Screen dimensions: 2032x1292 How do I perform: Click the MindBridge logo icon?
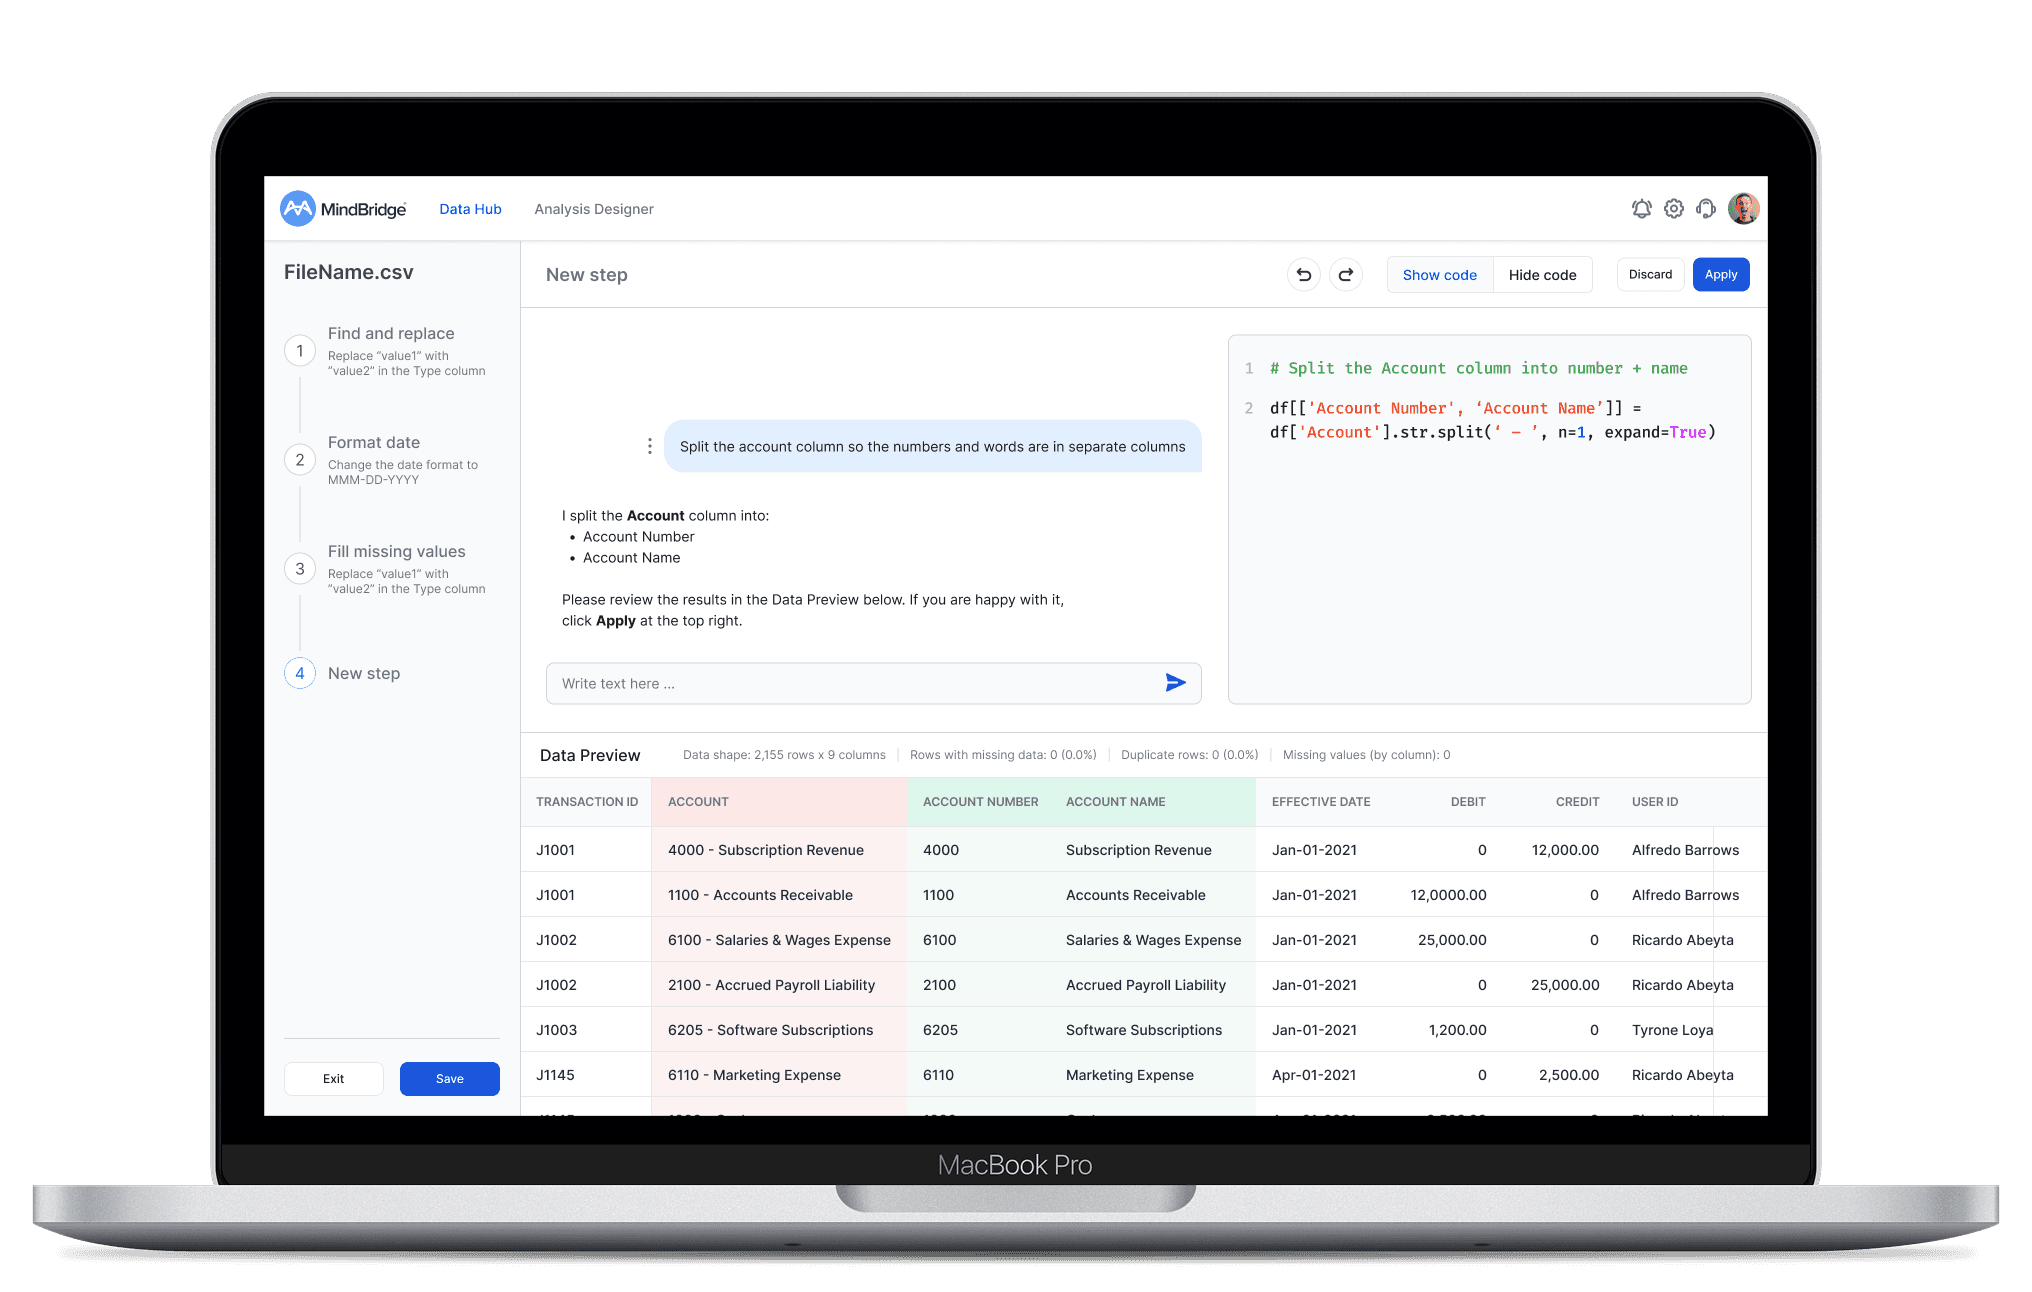[298, 209]
